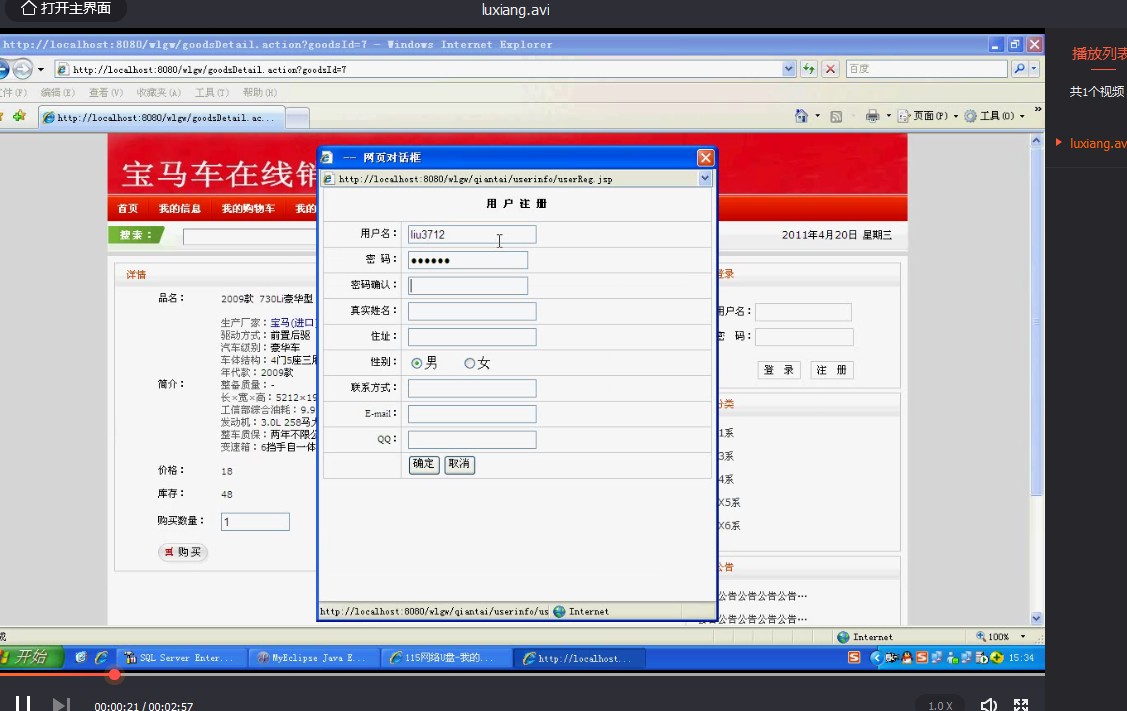This screenshot has height=711, width=1127.
Task: Click the IE RSS feeds icon
Action: click(x=836, y=116)
